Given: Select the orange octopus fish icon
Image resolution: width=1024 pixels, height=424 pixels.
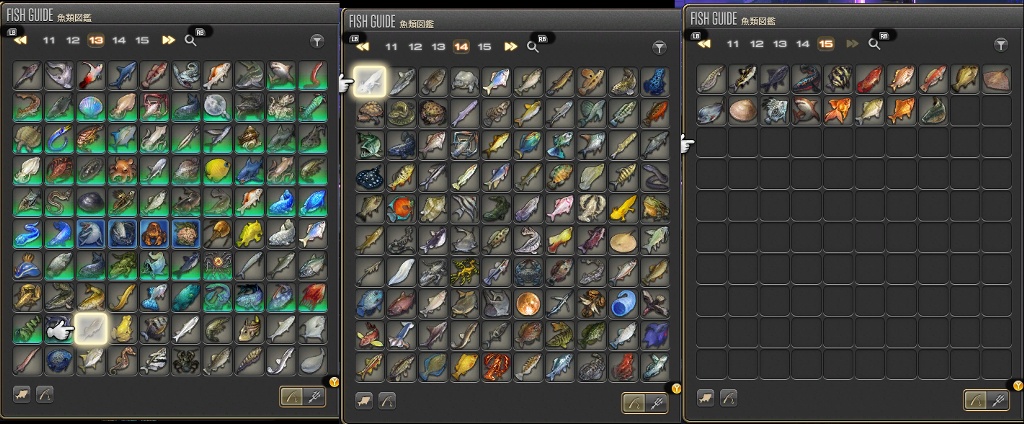Looking at the screenshot, I should (x=122, y=171).
